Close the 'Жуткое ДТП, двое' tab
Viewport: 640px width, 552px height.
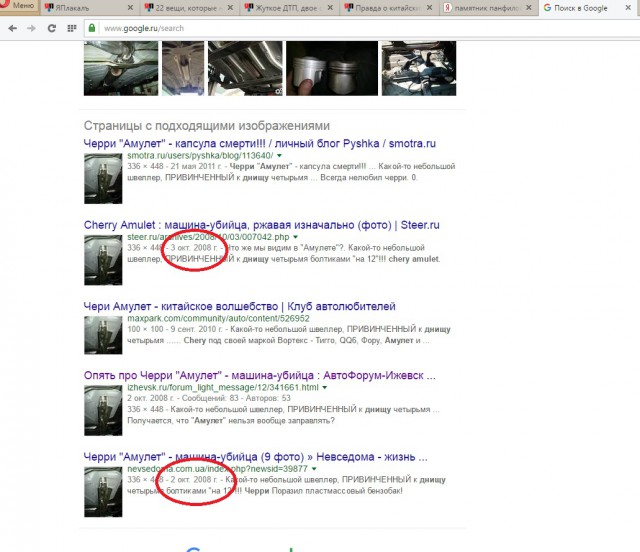330,8
